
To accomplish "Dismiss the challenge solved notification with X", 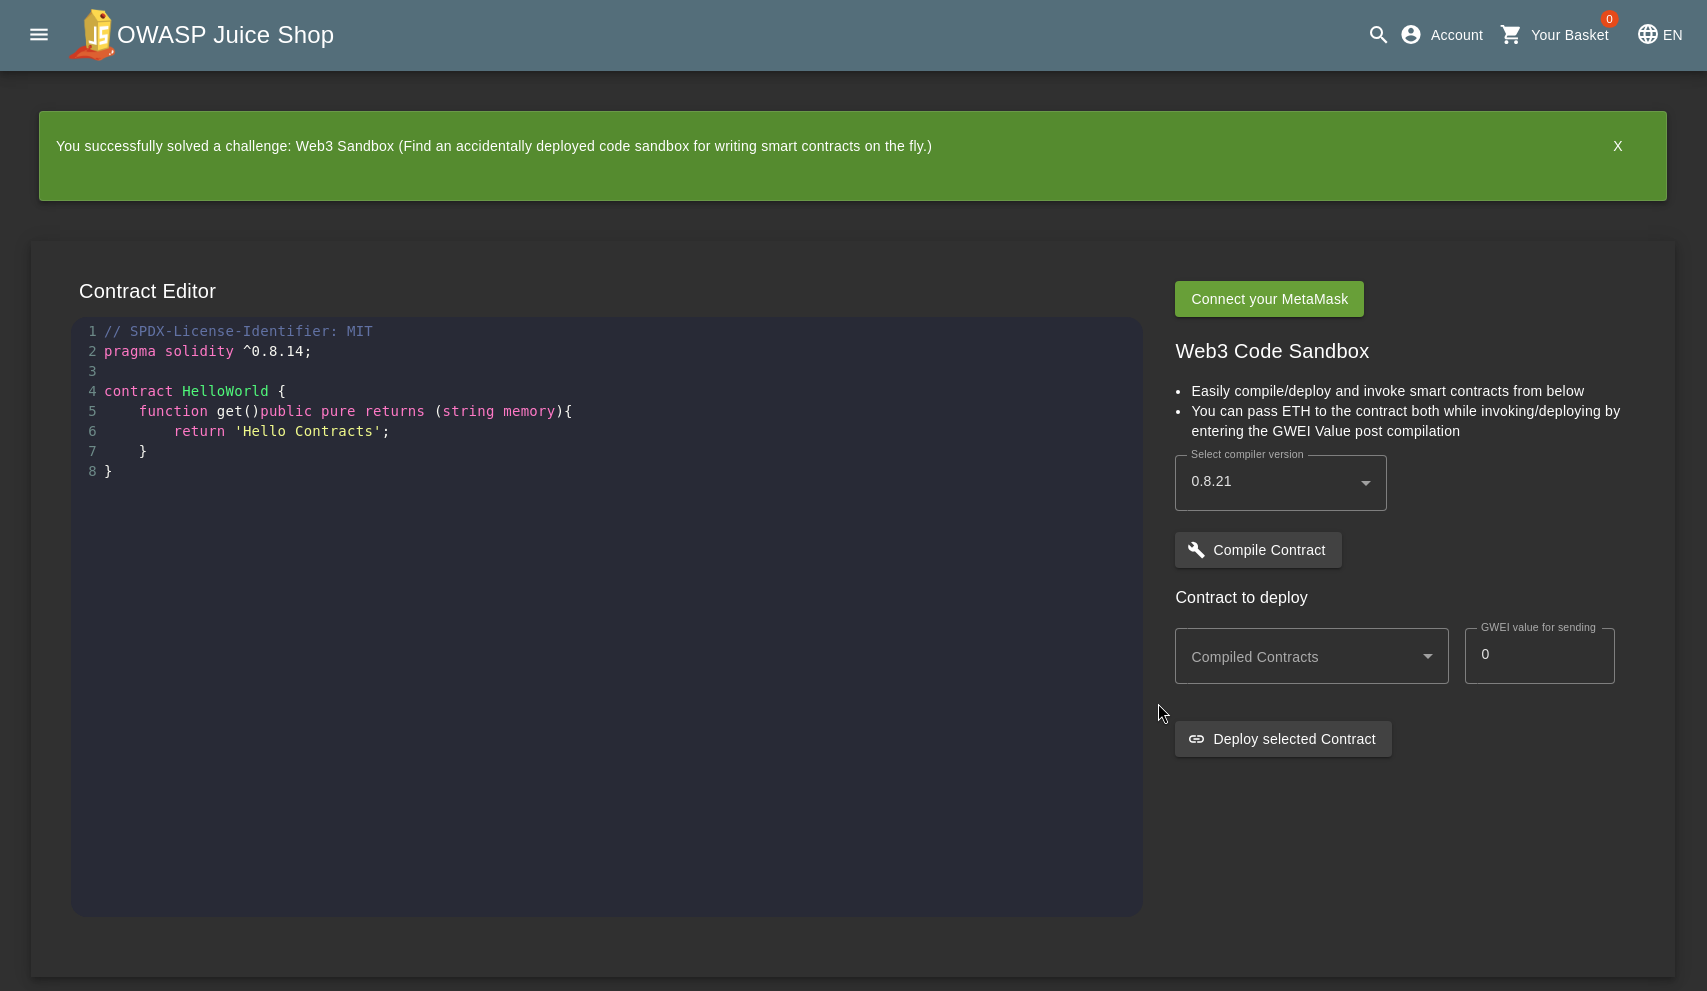I will 1617,146.
